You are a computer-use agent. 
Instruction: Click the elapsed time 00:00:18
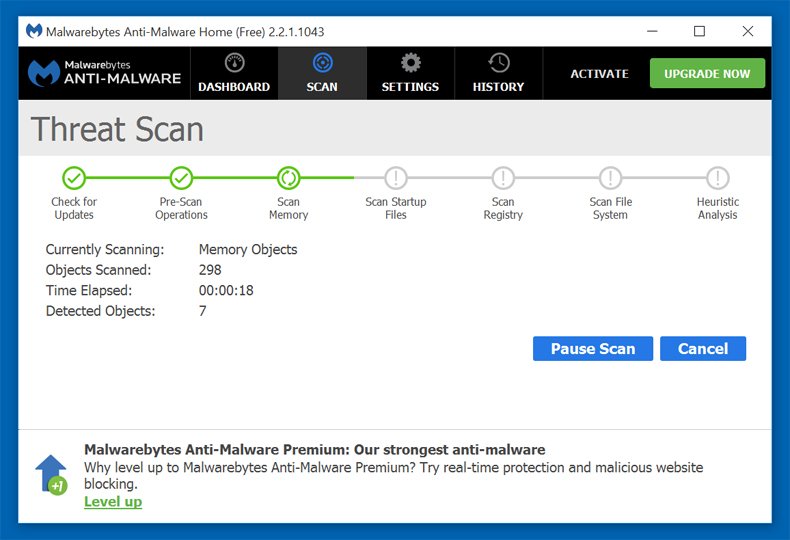226,291
